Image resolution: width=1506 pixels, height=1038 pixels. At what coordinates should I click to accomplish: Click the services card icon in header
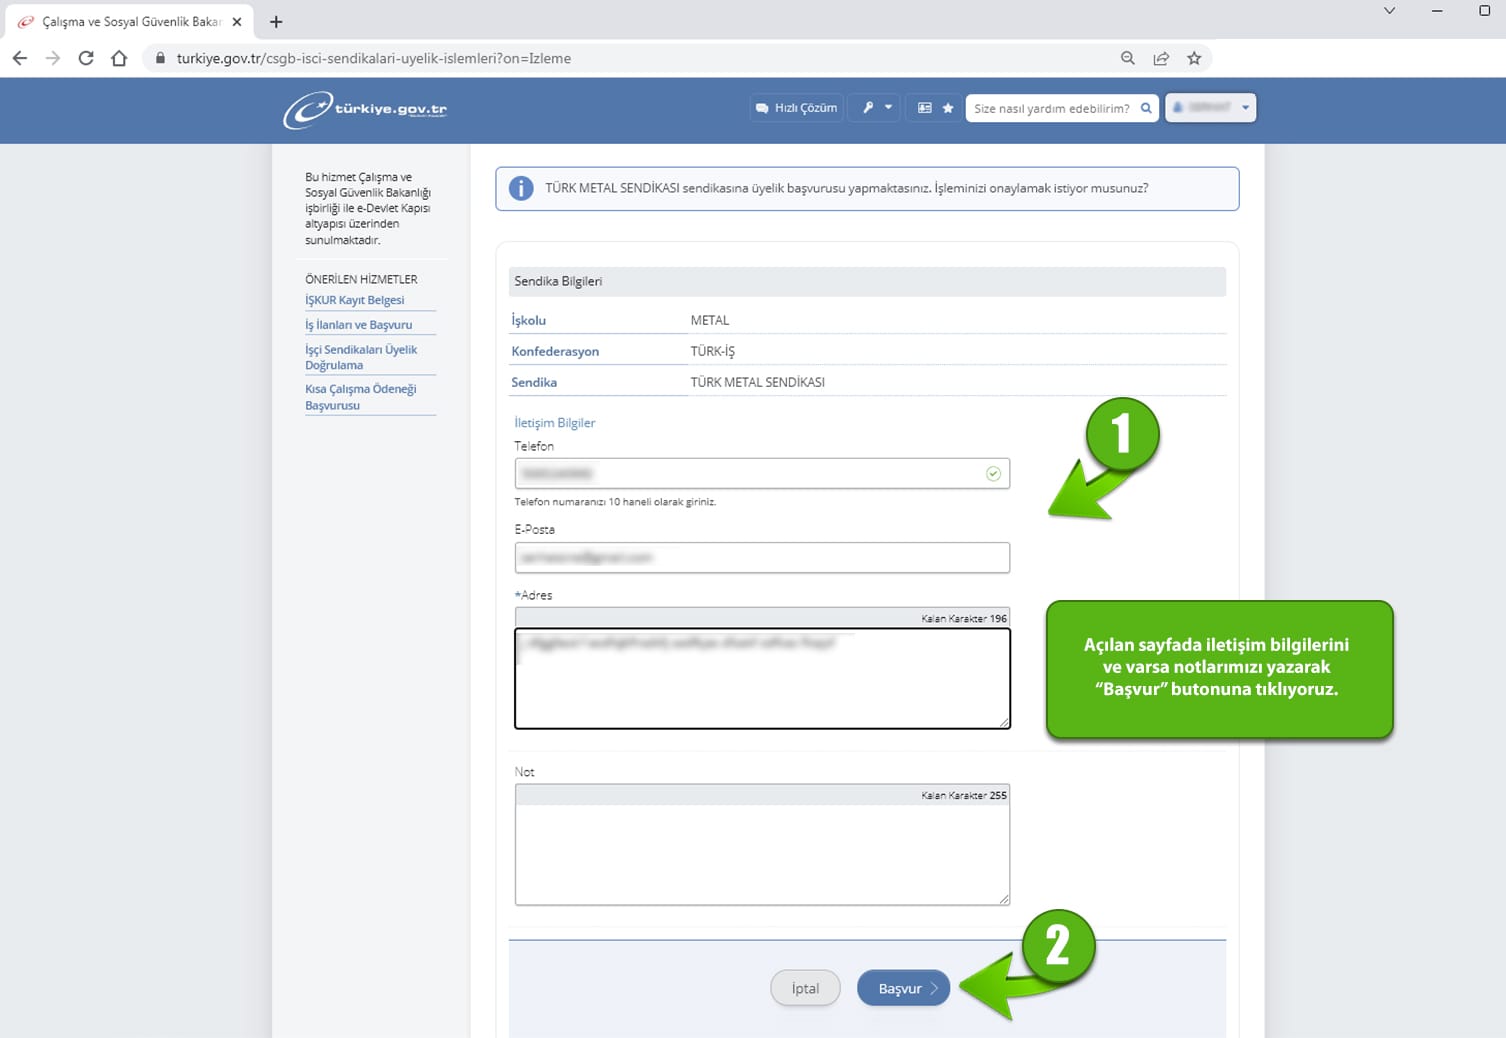point(925,108)
